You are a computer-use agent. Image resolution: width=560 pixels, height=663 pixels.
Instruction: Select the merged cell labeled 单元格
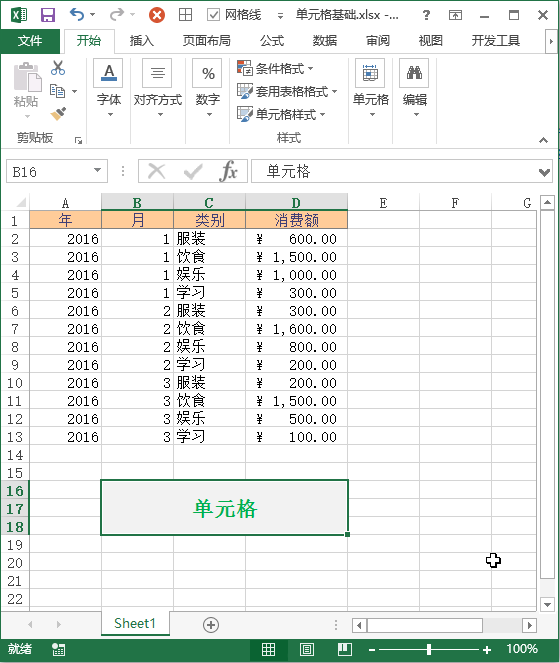[x=225, y=508]
